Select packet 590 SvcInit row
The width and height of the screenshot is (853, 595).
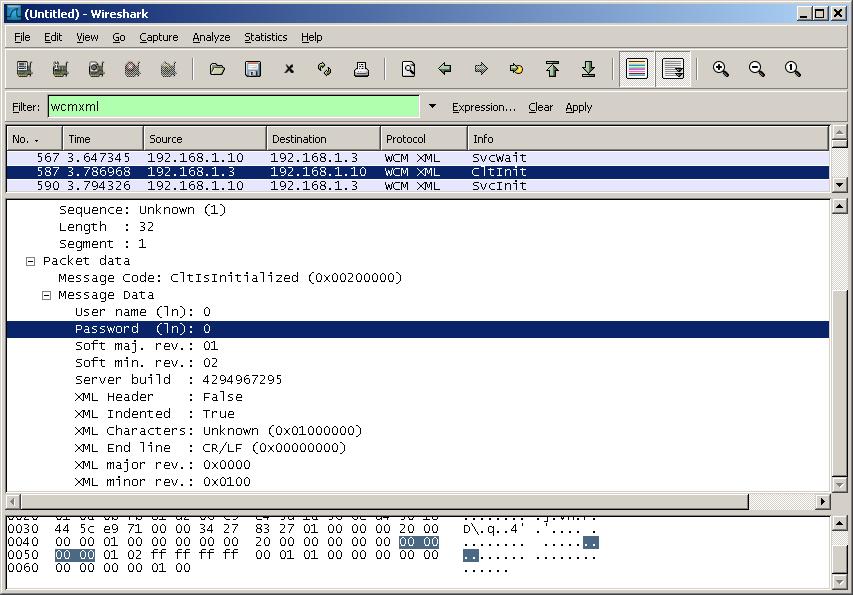[418, 186]
